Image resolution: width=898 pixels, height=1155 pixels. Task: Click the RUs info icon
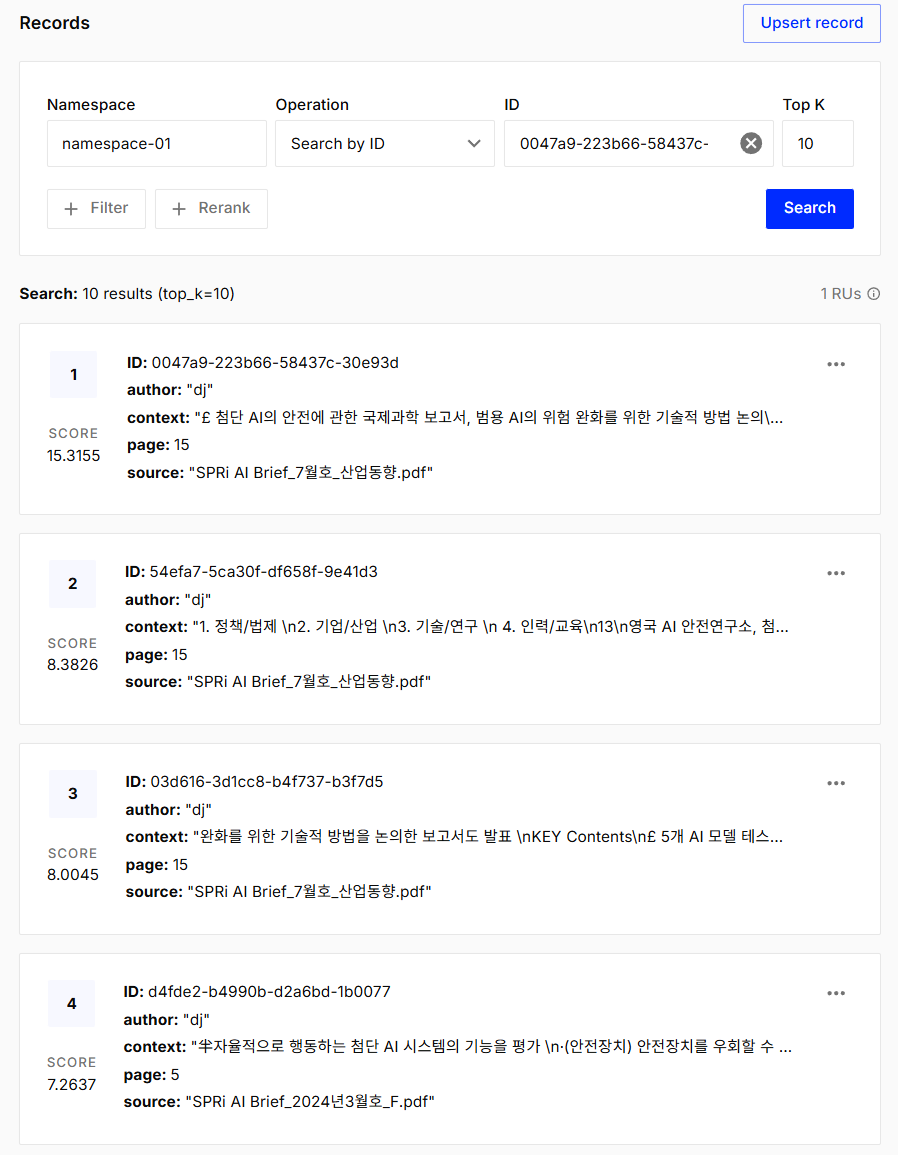click(873, 294)
